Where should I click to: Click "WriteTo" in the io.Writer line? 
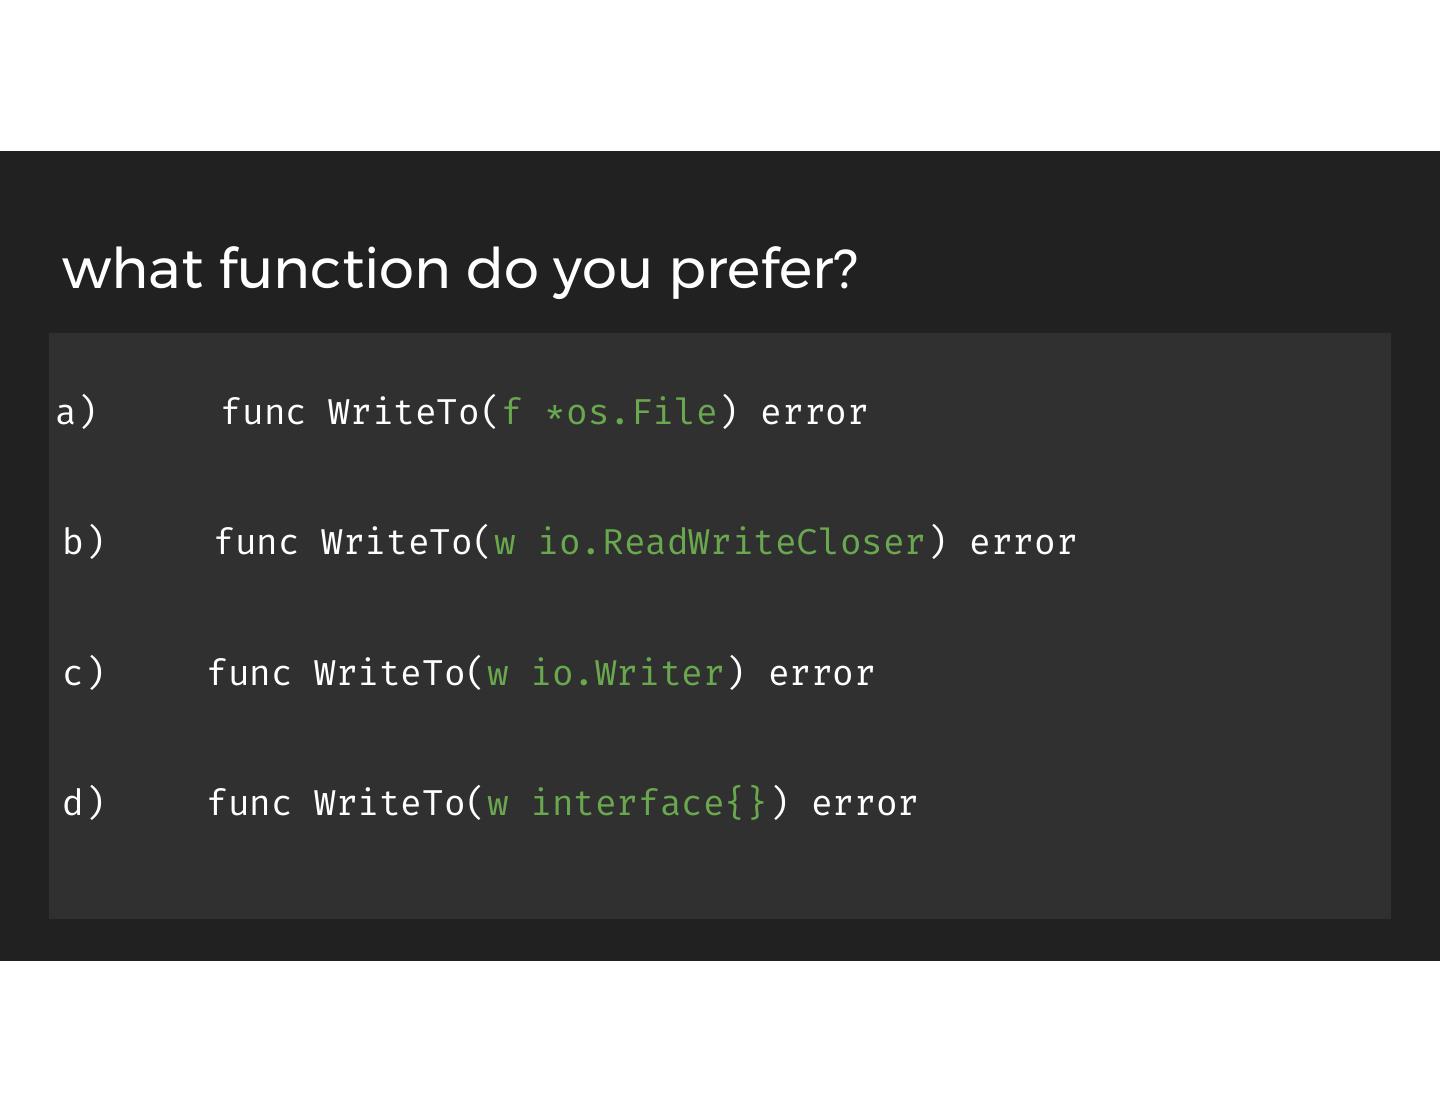(390, 673)
